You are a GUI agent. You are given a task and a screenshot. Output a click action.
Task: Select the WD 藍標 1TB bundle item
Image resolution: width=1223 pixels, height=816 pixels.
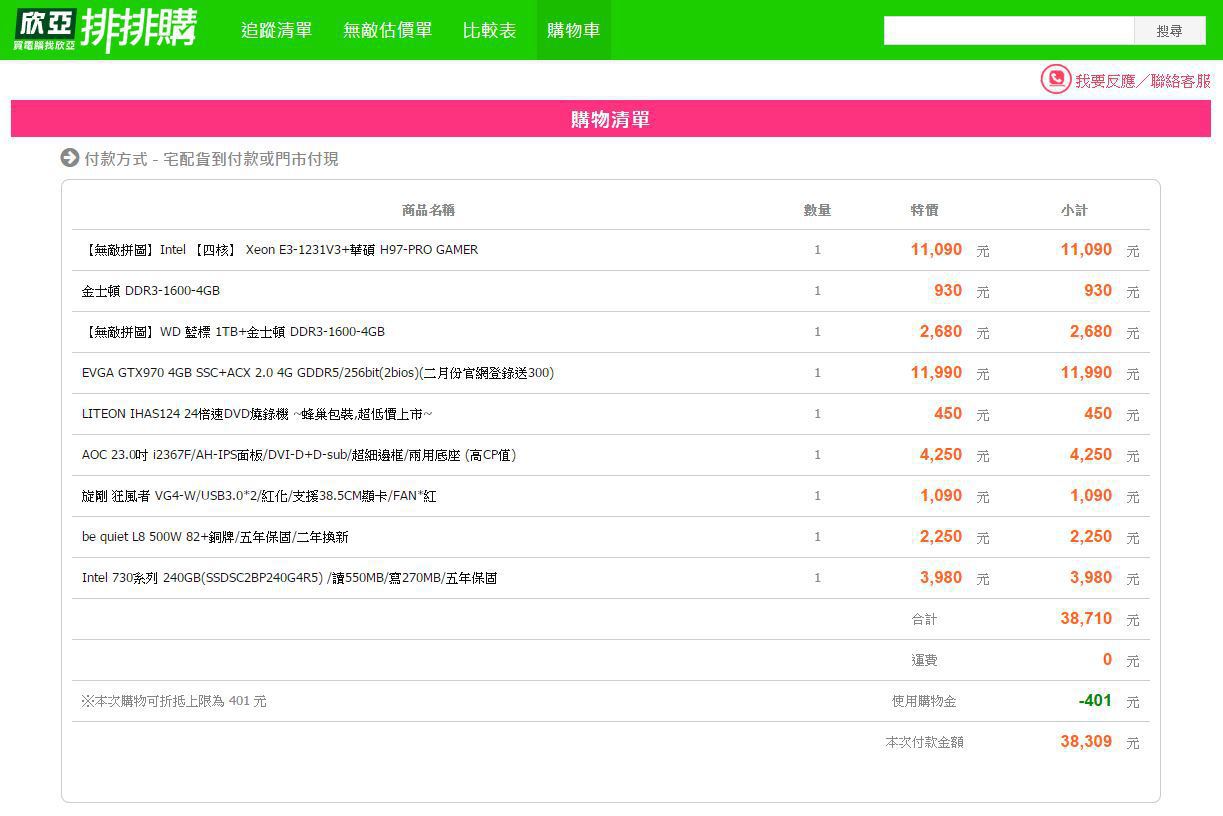click(x=233, y=332)
